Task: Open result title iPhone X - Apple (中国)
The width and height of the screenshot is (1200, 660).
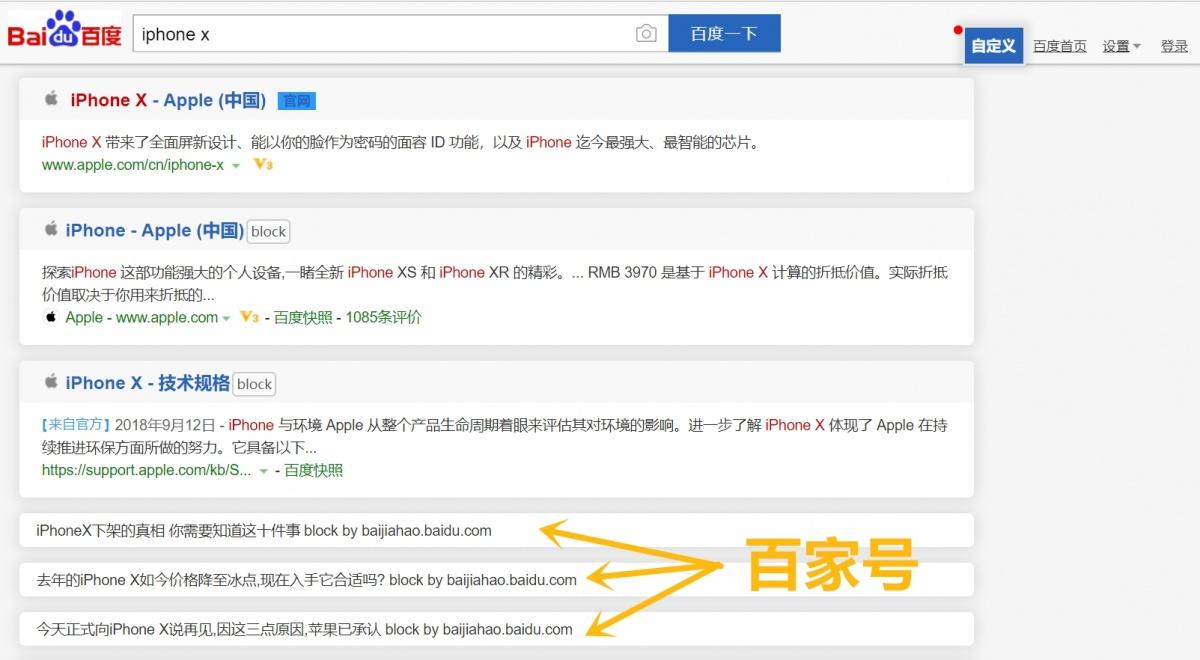Action: pos(168,100)
